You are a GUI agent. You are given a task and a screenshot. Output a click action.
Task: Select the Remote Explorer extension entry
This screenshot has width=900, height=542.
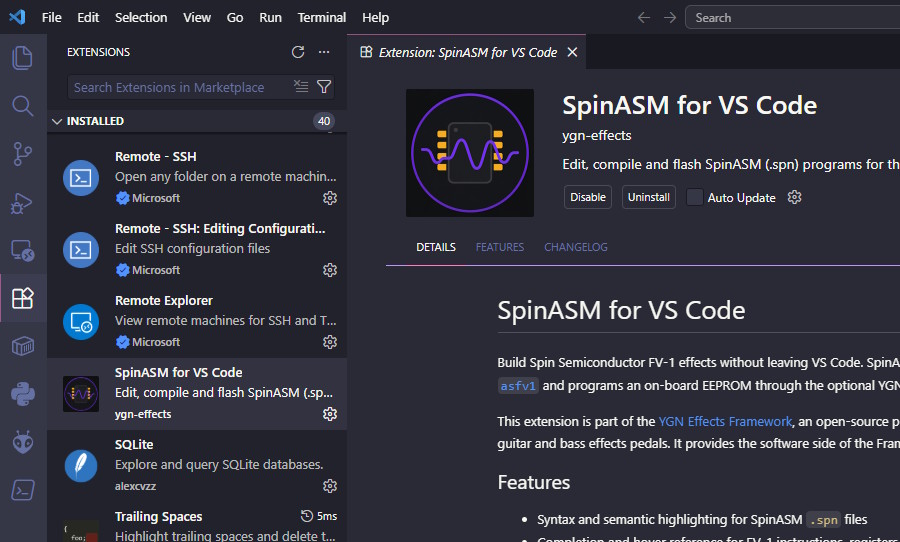point(196,322)
